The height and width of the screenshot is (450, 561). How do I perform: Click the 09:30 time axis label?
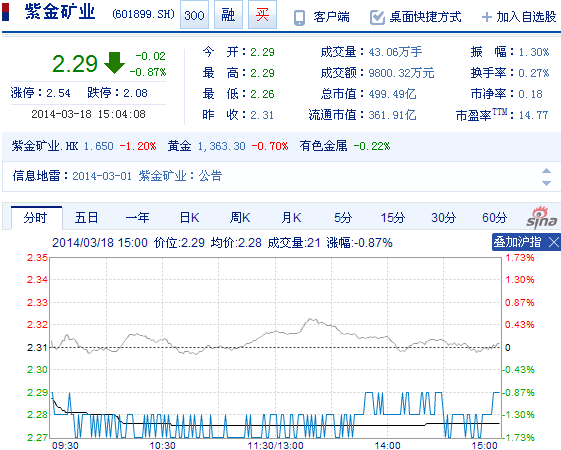point(65,445)
